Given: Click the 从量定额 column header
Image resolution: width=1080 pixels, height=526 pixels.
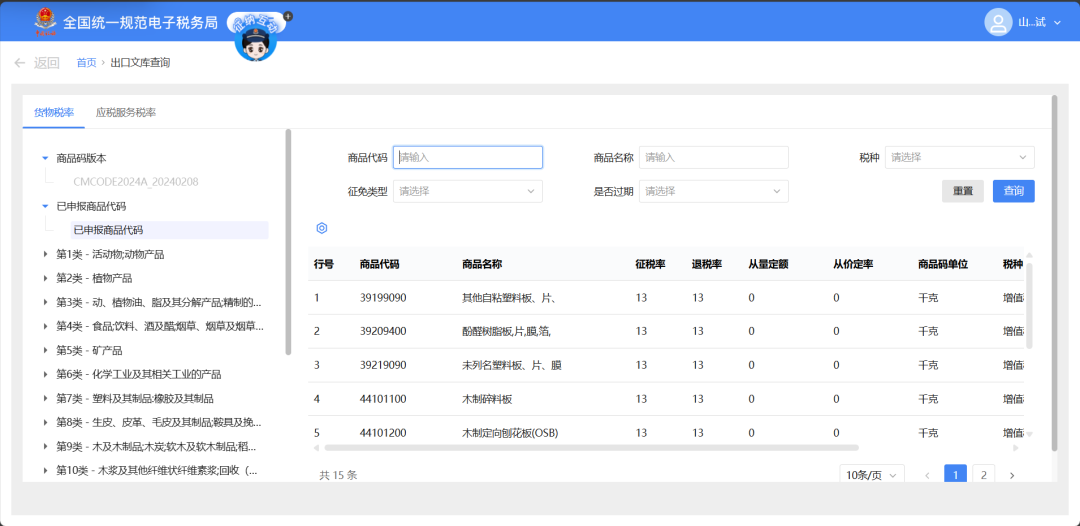Looking at the screenshot, I should pyautogui.click(x=769, y=264).
